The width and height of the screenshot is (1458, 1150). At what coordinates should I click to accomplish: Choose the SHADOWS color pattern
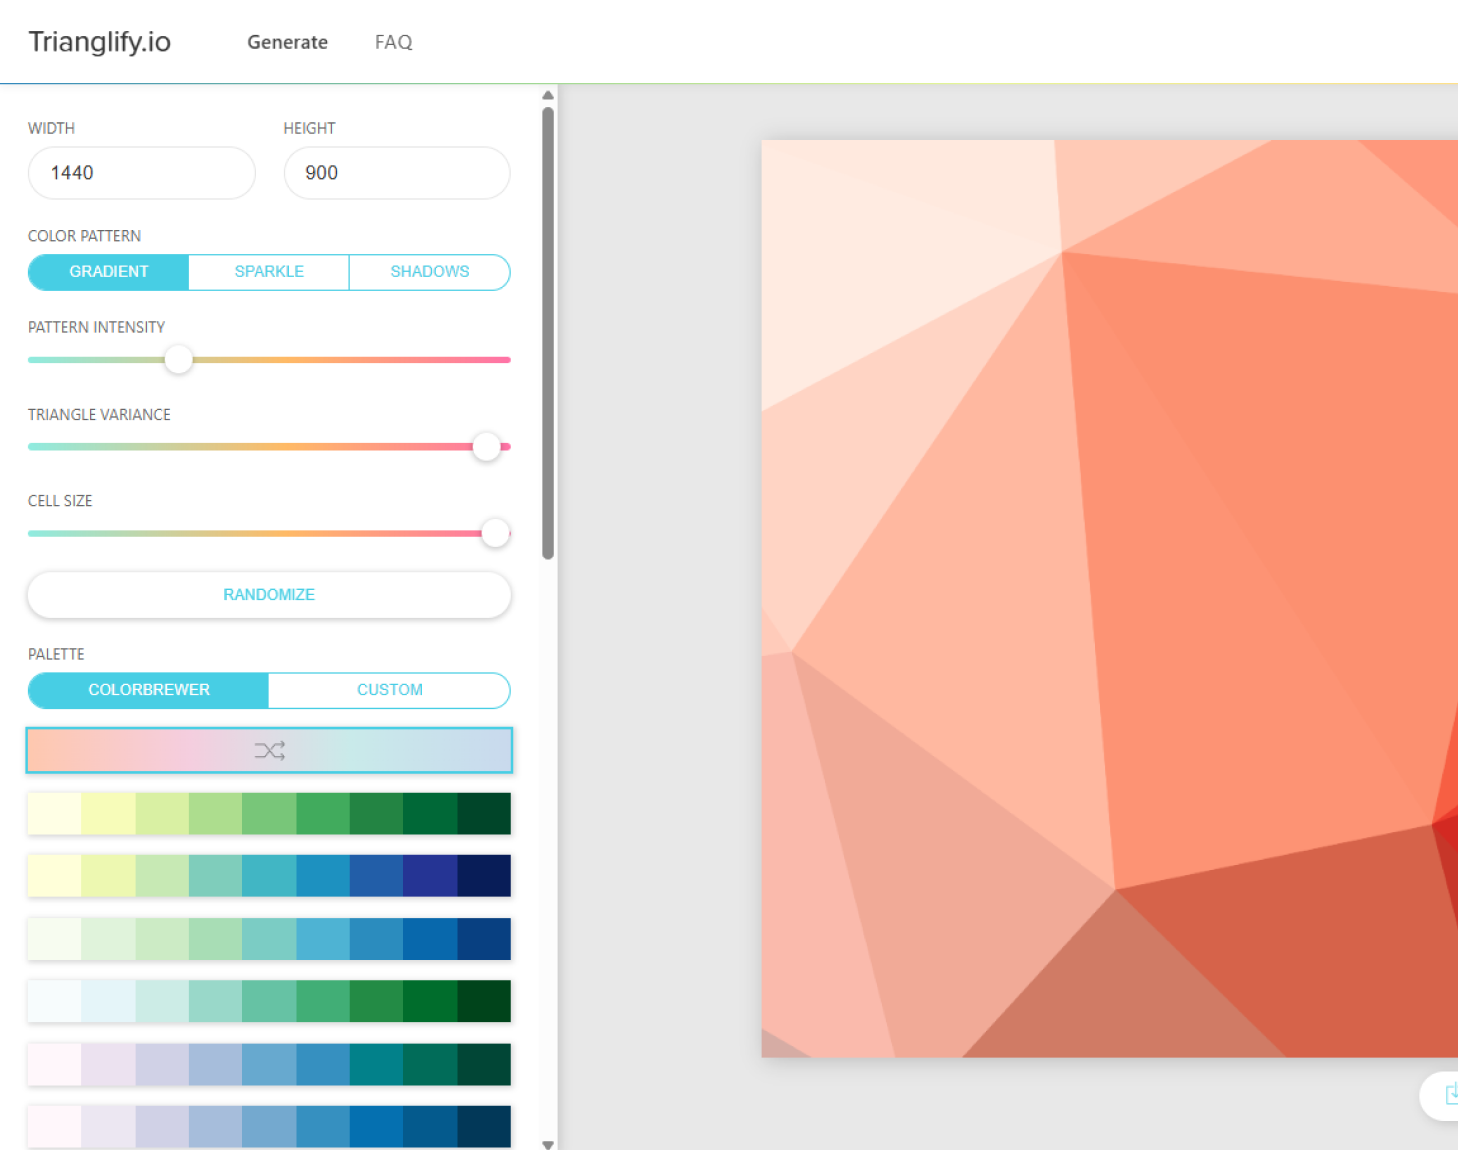pyautogui.click(x=429, y=272)
